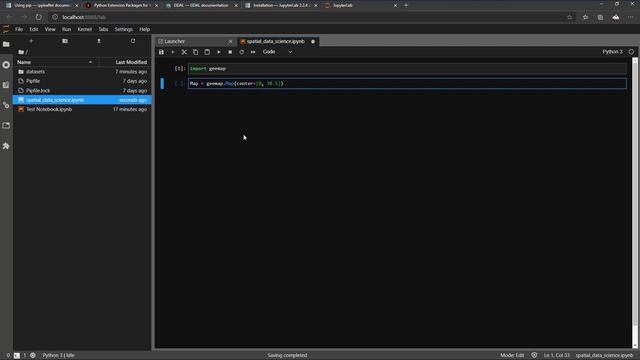640x360 pixels.
Task: Open the File Browser sidebar panel
Action: [6, 44]
